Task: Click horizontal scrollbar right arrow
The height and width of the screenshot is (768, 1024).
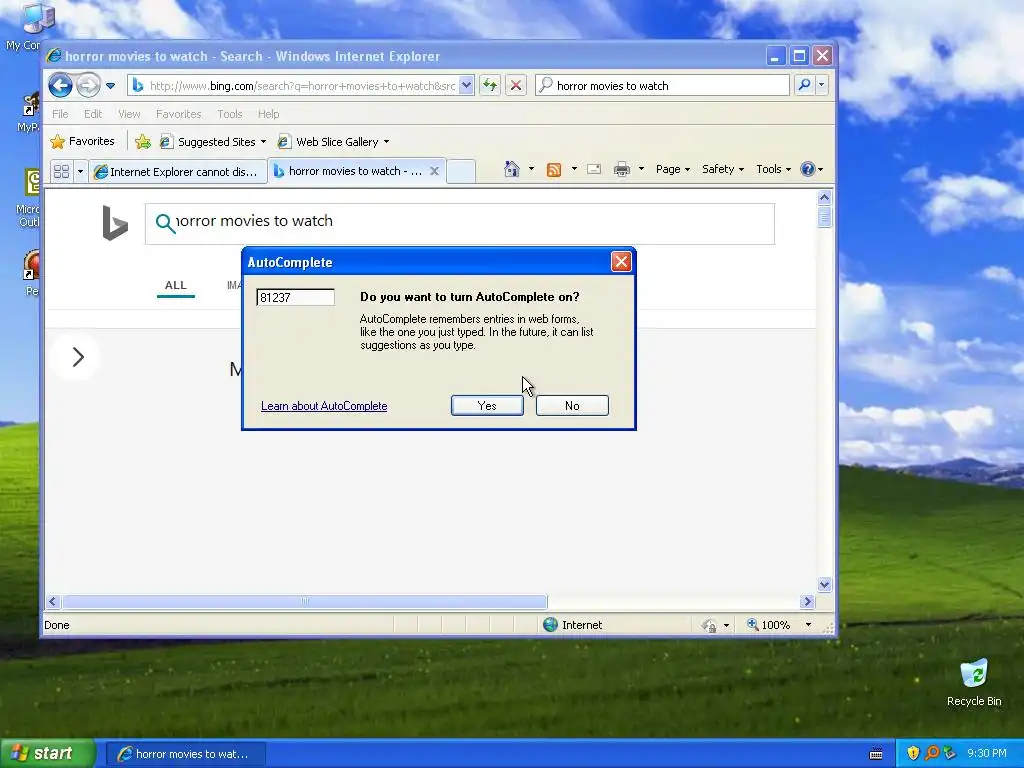Action: pos(807,601)
